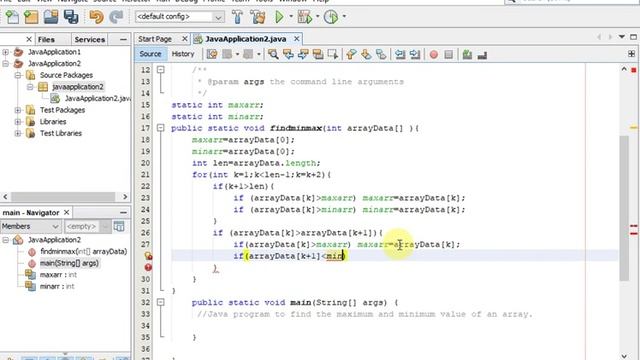Click the lightbulb error hint on line 28
640x360 pixels.
pos(148,256)
